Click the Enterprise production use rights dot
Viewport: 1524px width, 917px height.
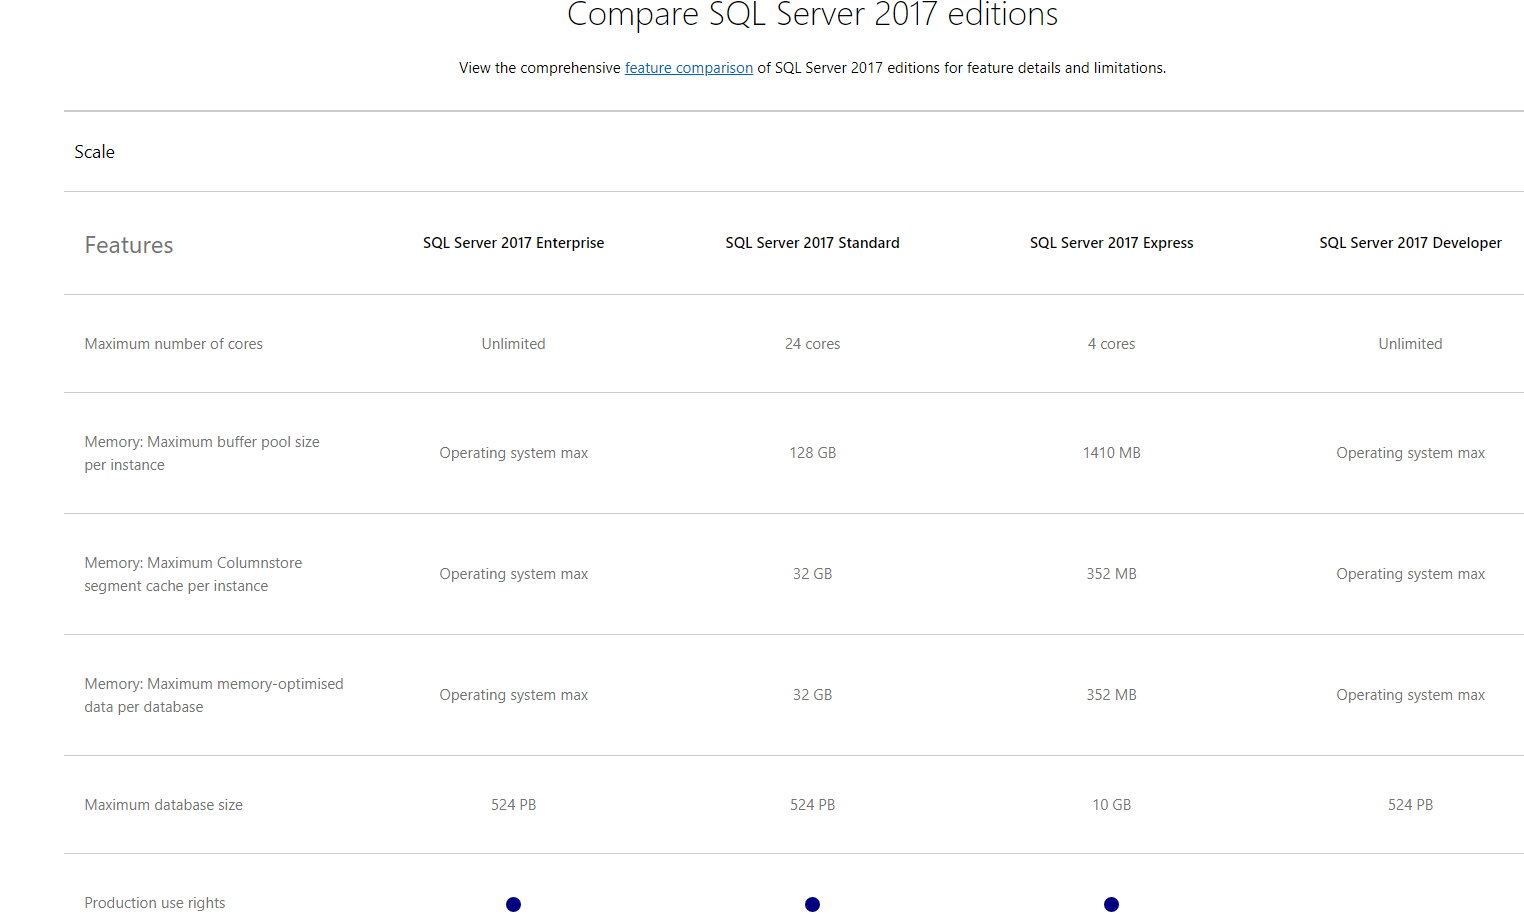click(x=513, y=904)
